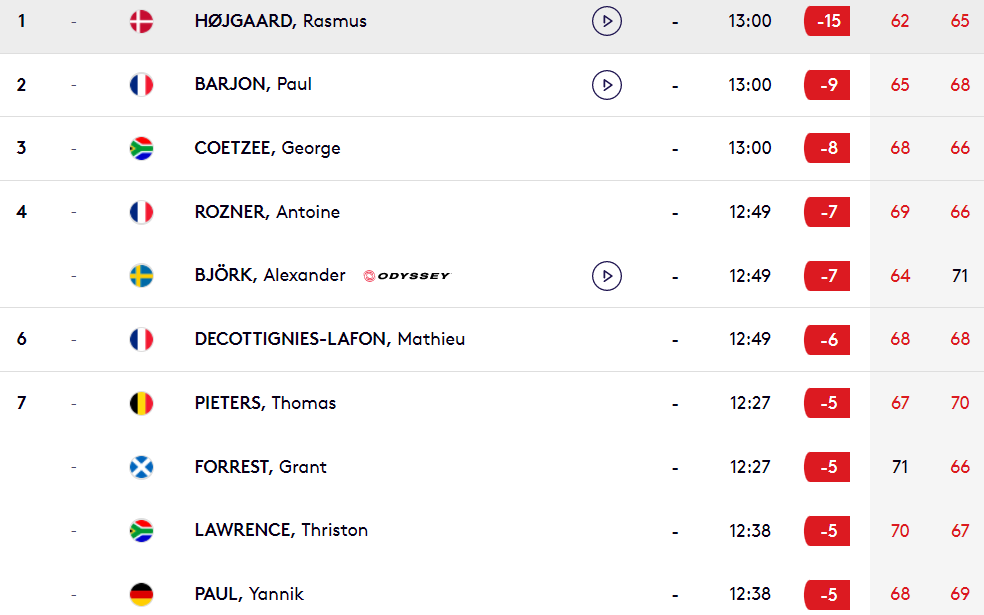
Task: Click the Denmark flag icon beside Højgaard
Action: coord(141,21)
